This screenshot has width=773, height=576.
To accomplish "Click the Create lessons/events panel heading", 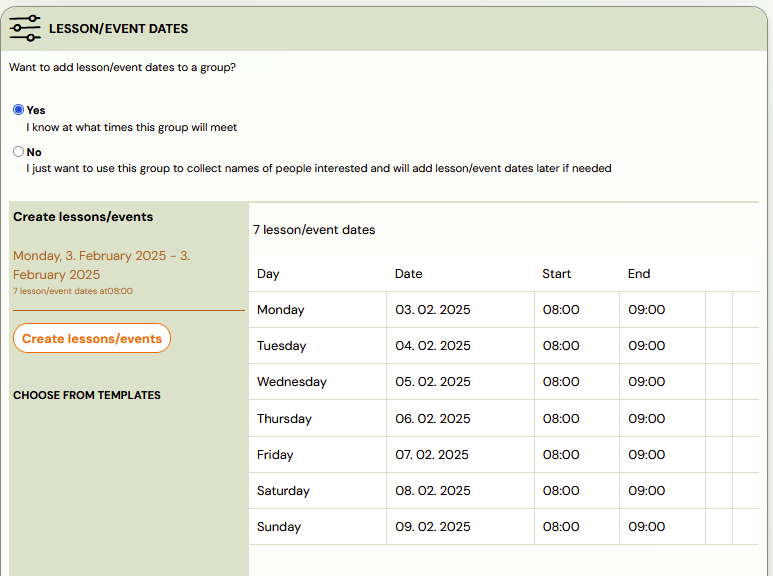I will (x=83, y=217).
